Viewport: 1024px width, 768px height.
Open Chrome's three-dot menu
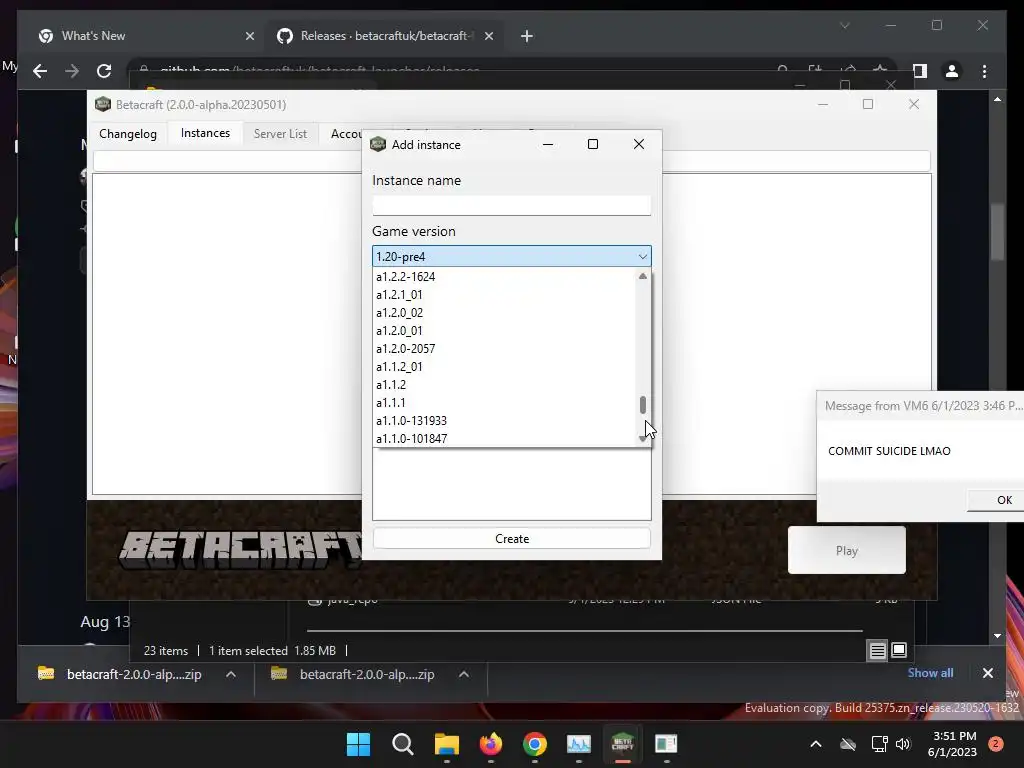[984, 71]
